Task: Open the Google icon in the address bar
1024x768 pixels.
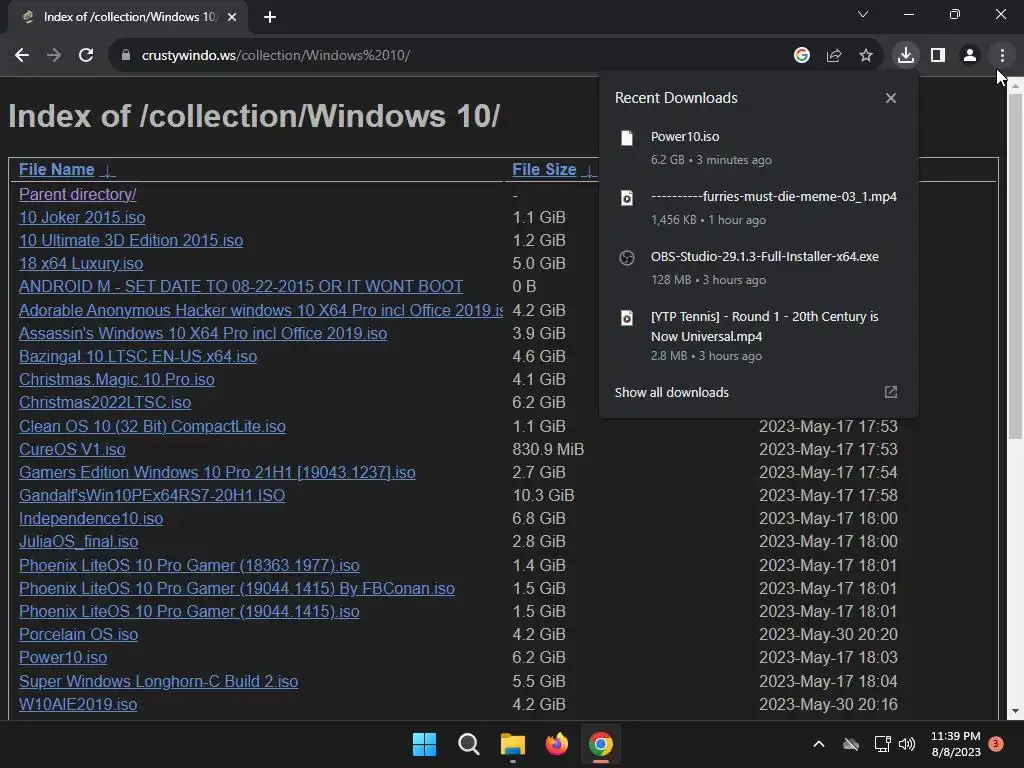Action: click(802, 56)
